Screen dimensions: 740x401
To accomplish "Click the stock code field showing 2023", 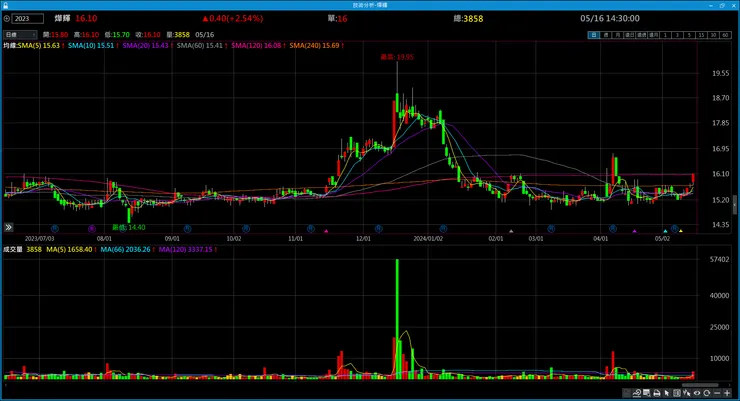I will (27, 18).
